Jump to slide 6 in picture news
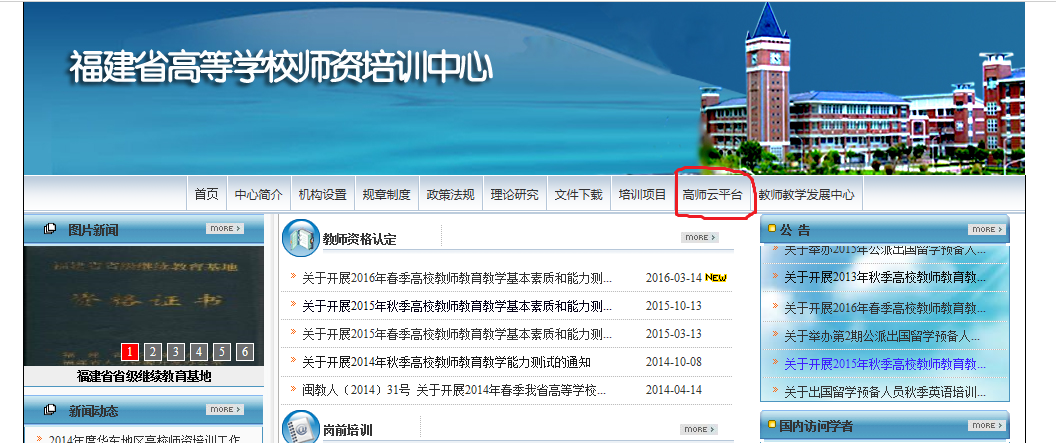1056x443 pixels. 245,351
